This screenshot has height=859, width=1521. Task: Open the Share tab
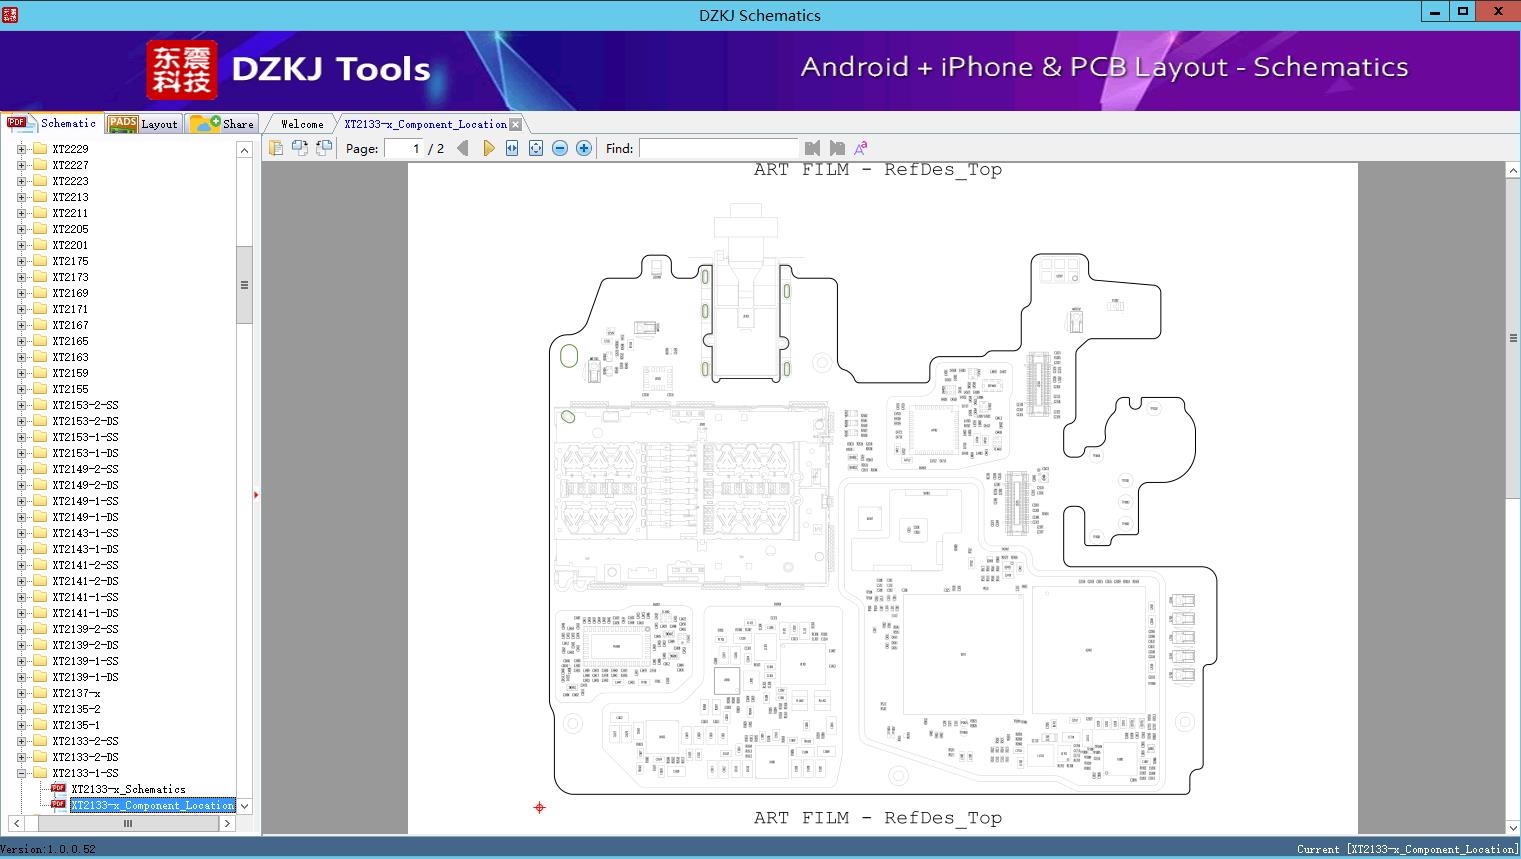(222, 124)
